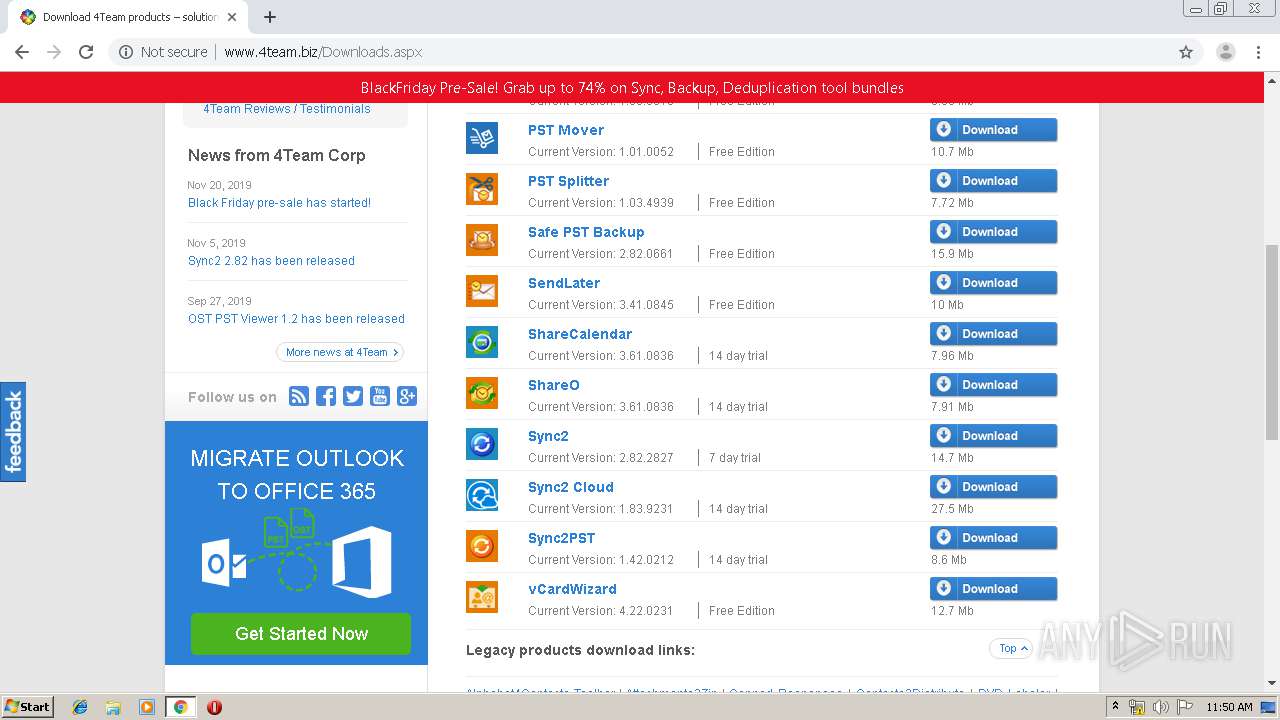Open the media player taskbar icon
Screen dimensions: 1280x720
[x=147, y=707]
